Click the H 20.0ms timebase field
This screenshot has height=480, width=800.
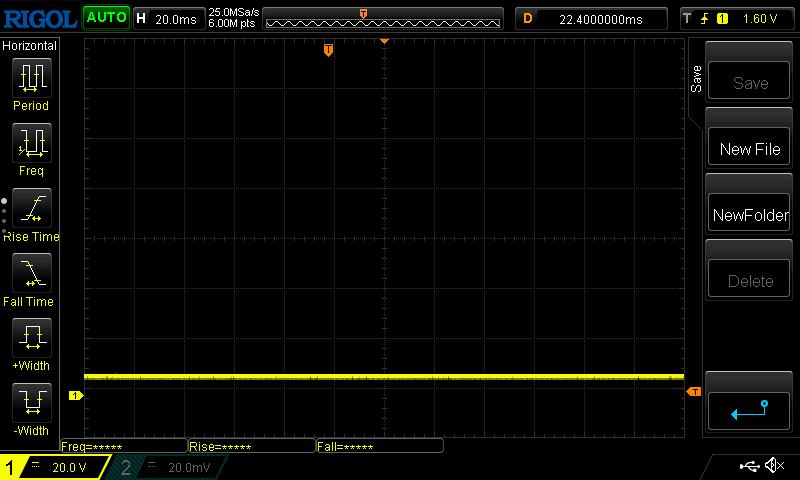click(x=169, y=19)
